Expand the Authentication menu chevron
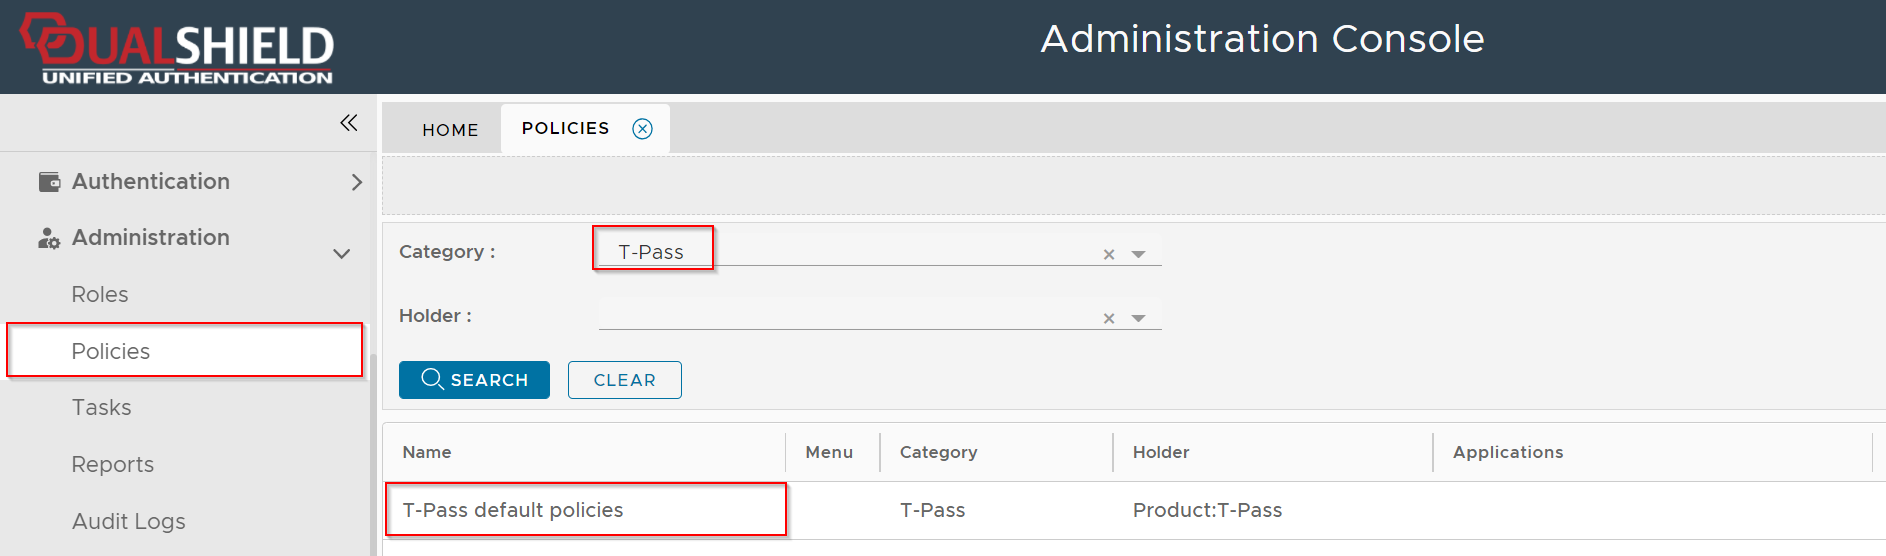 click(x=356, y=182)
